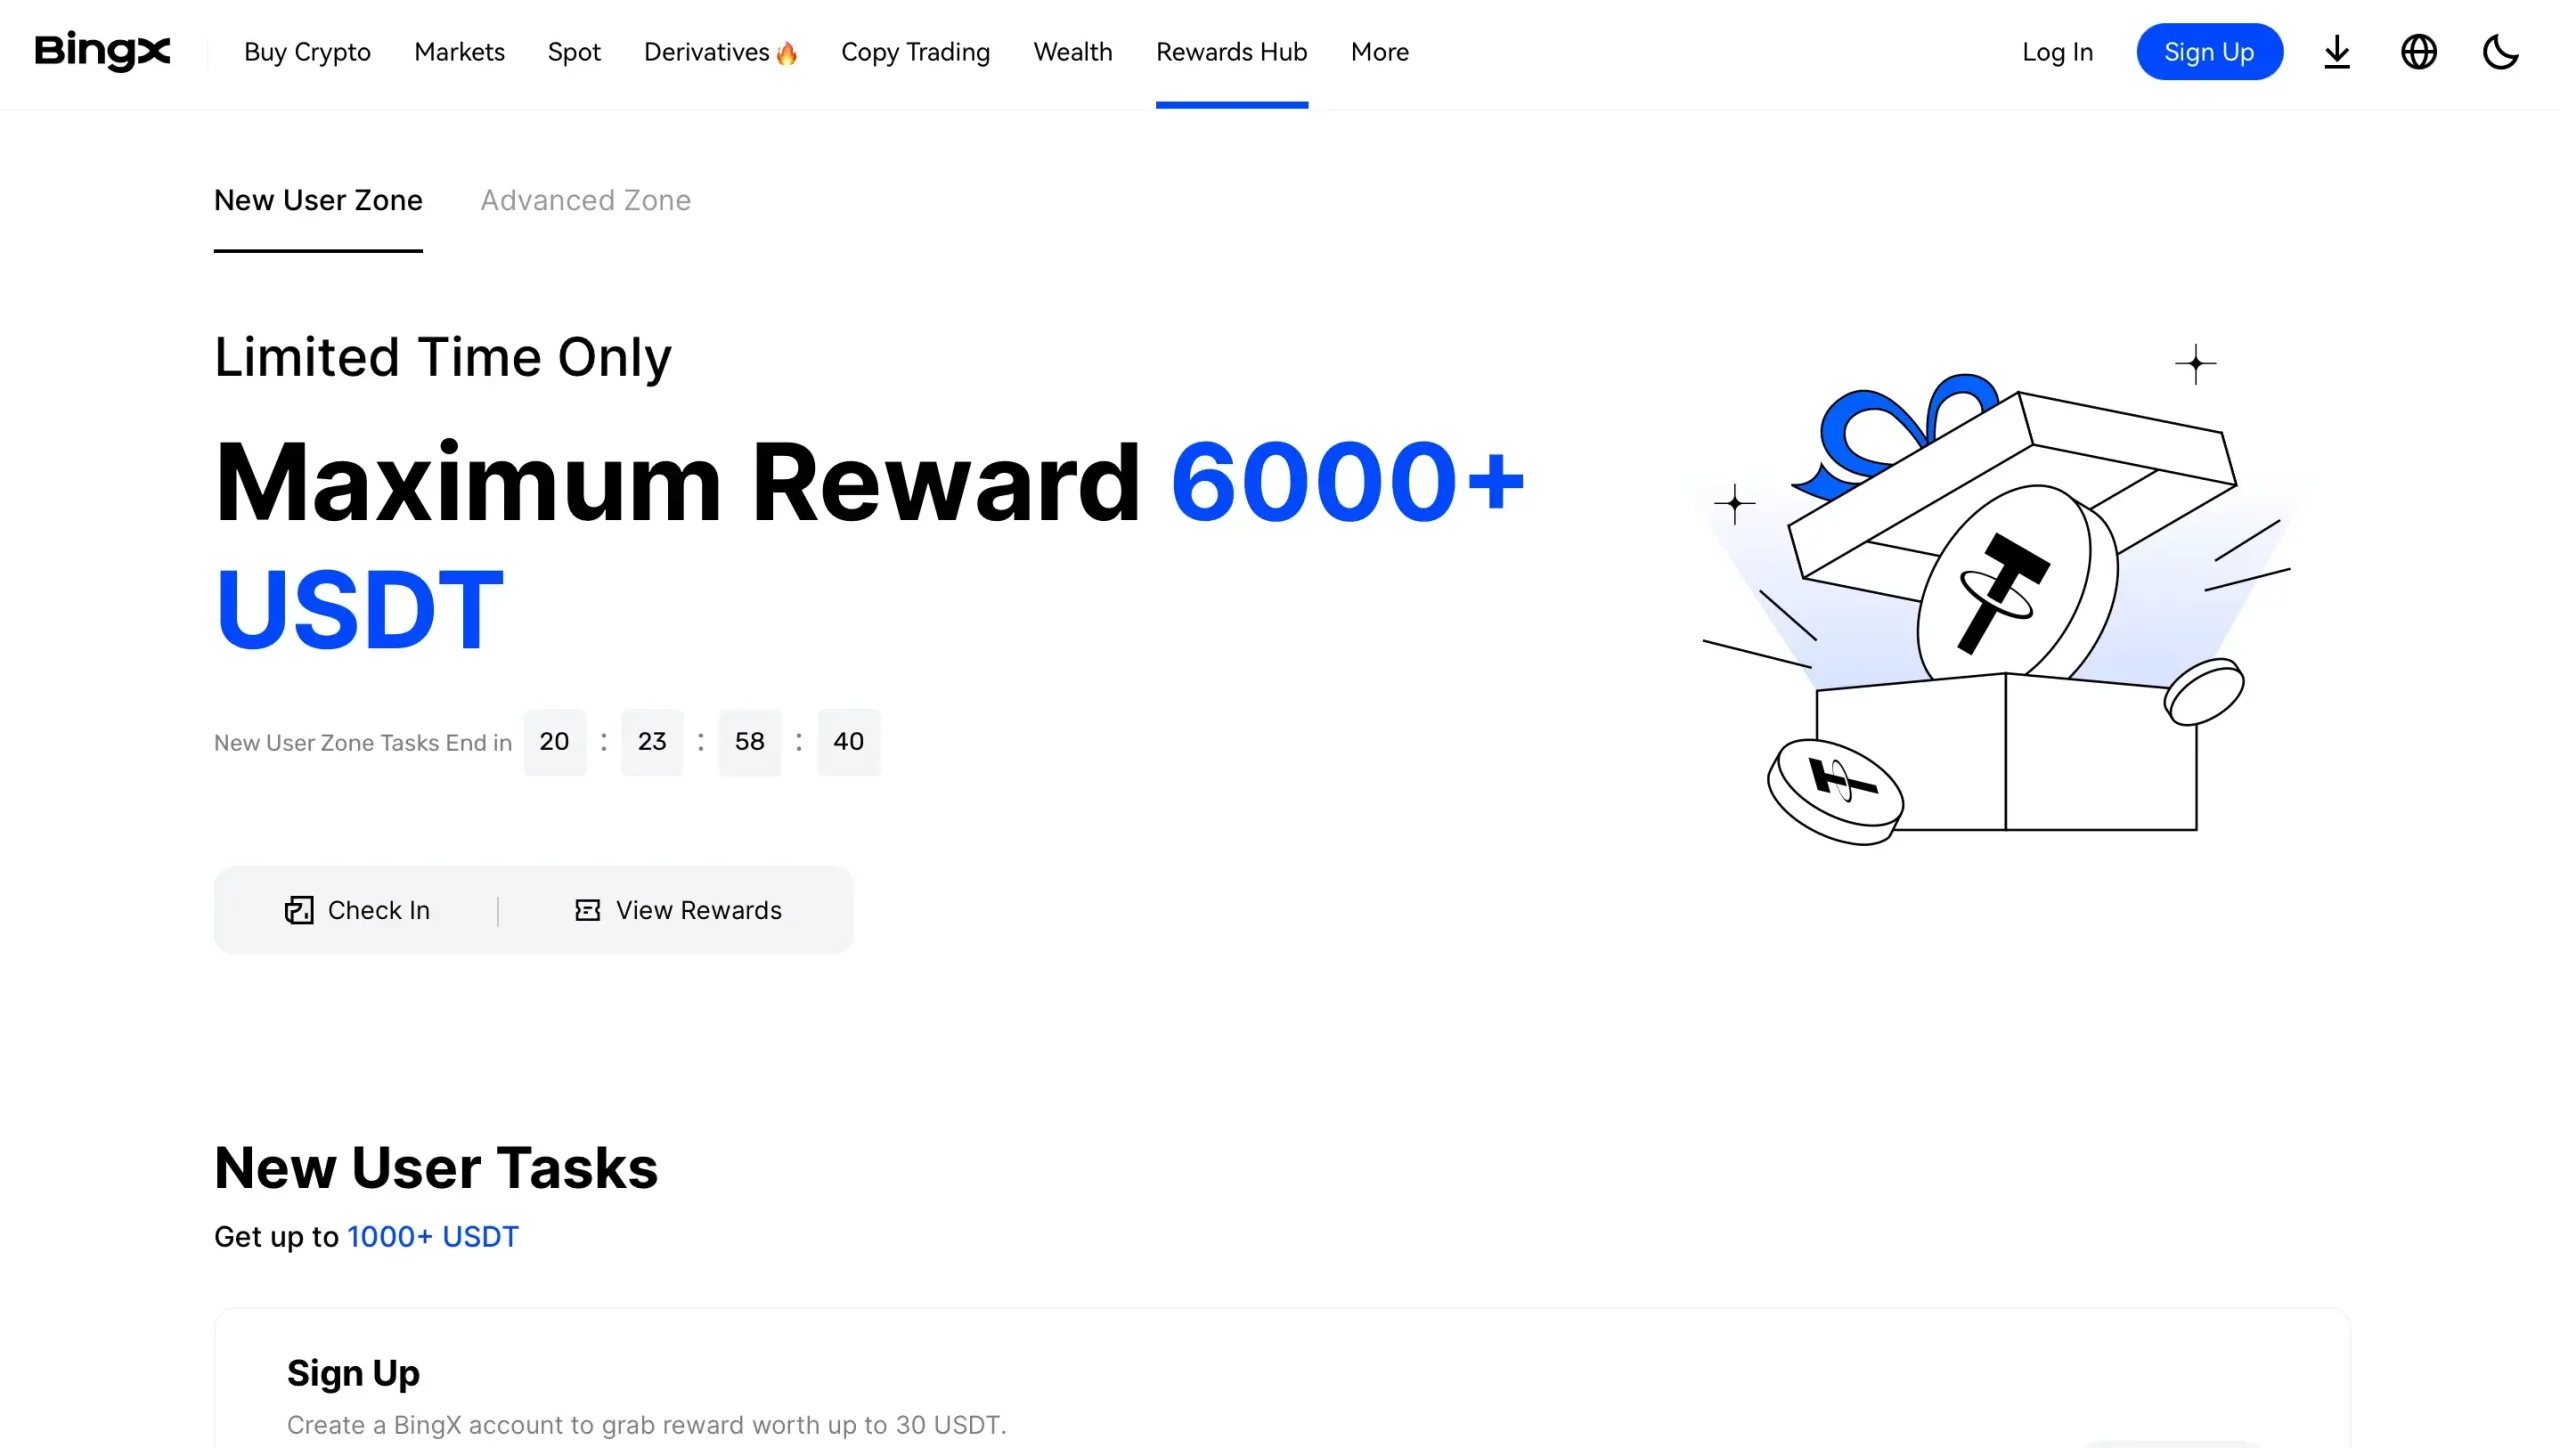The image size is (2560, 1448).
Task: Click the Check In icon button
Action: [299, 909]
